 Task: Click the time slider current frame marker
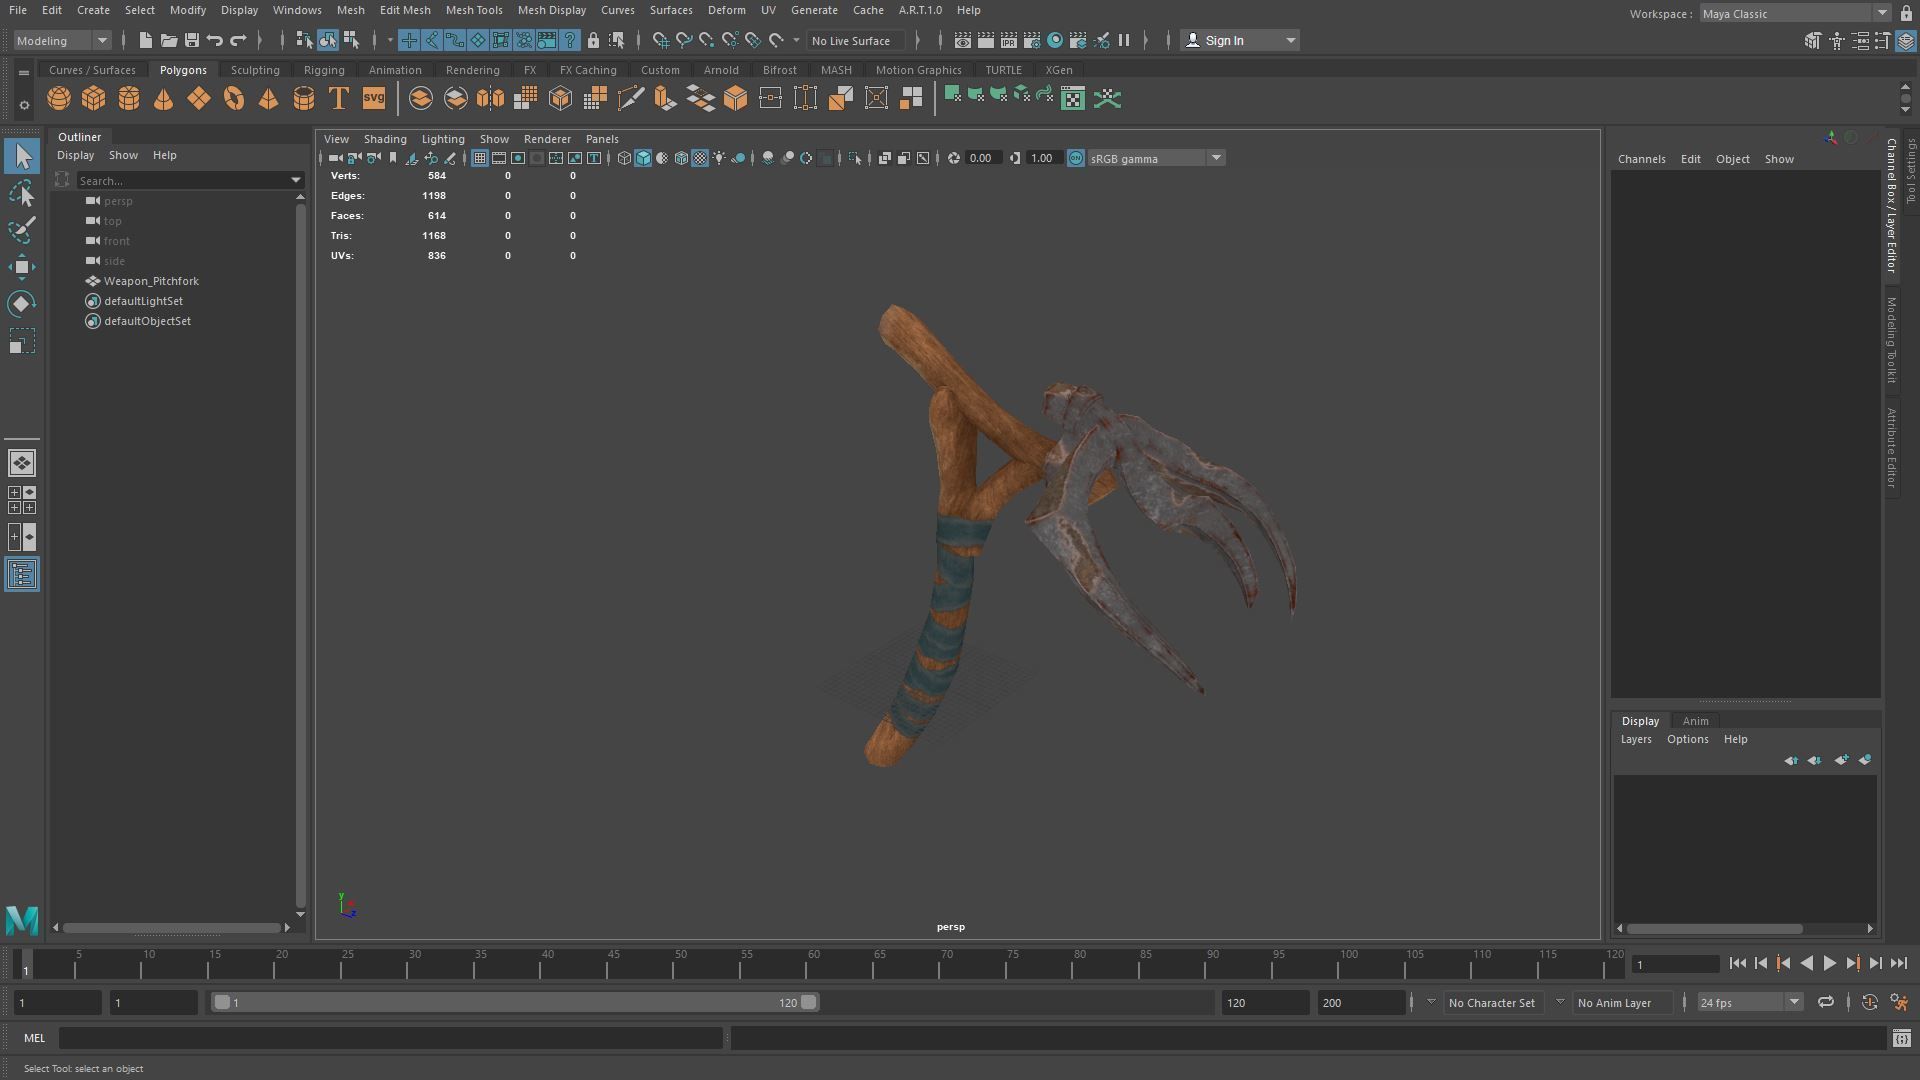coord(26,964)
